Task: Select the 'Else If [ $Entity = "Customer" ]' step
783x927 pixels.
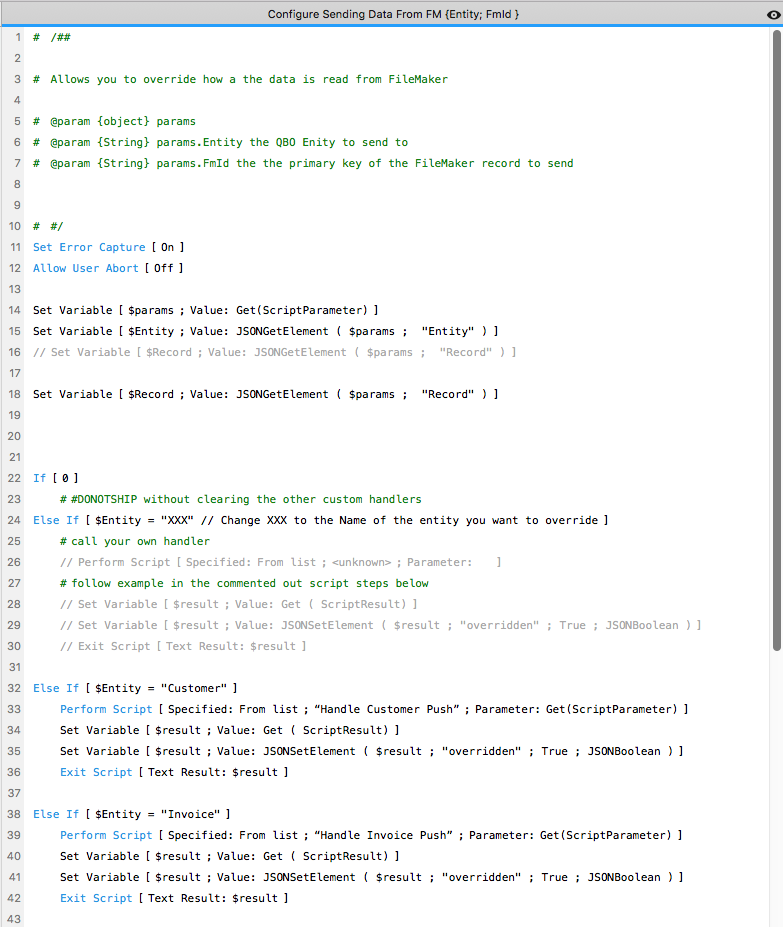Action: point(135,688)
